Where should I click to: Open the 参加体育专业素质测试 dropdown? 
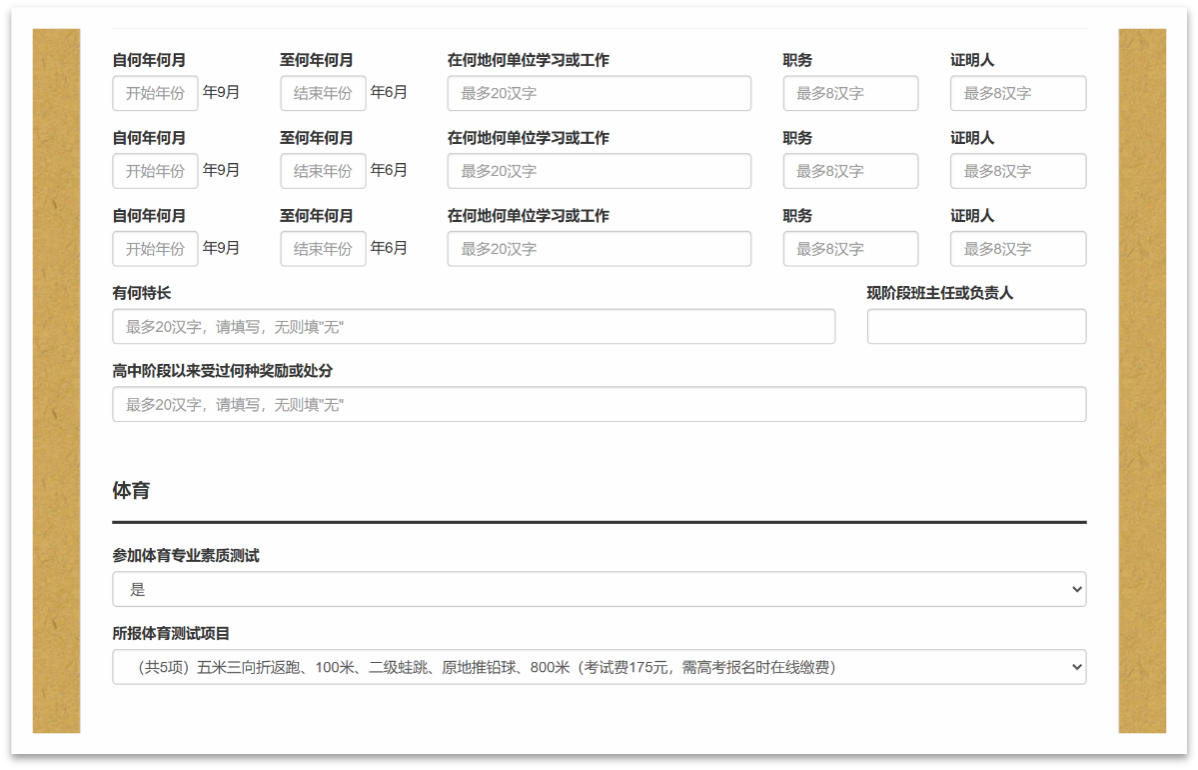(x=599, y=590)
